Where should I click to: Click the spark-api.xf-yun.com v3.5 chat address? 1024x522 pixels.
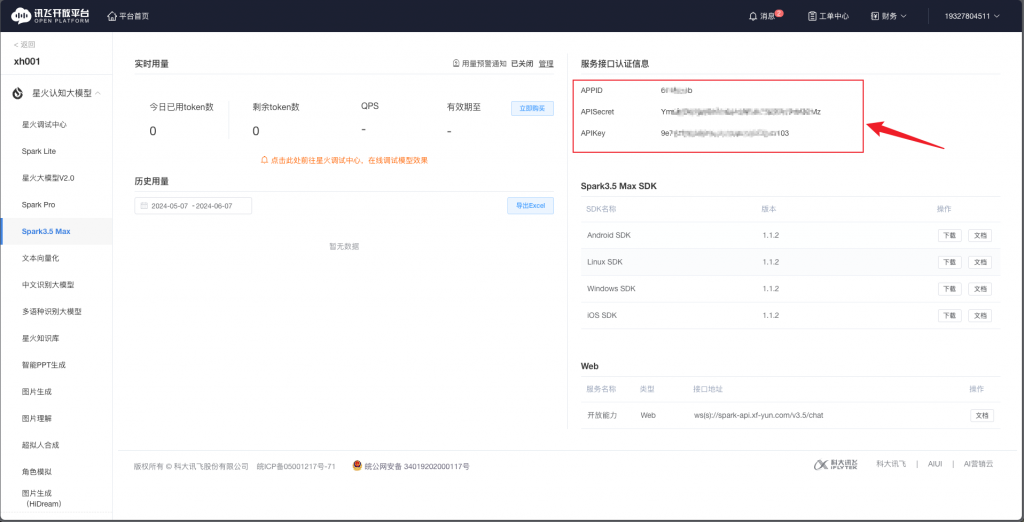(x=758, y=416)
